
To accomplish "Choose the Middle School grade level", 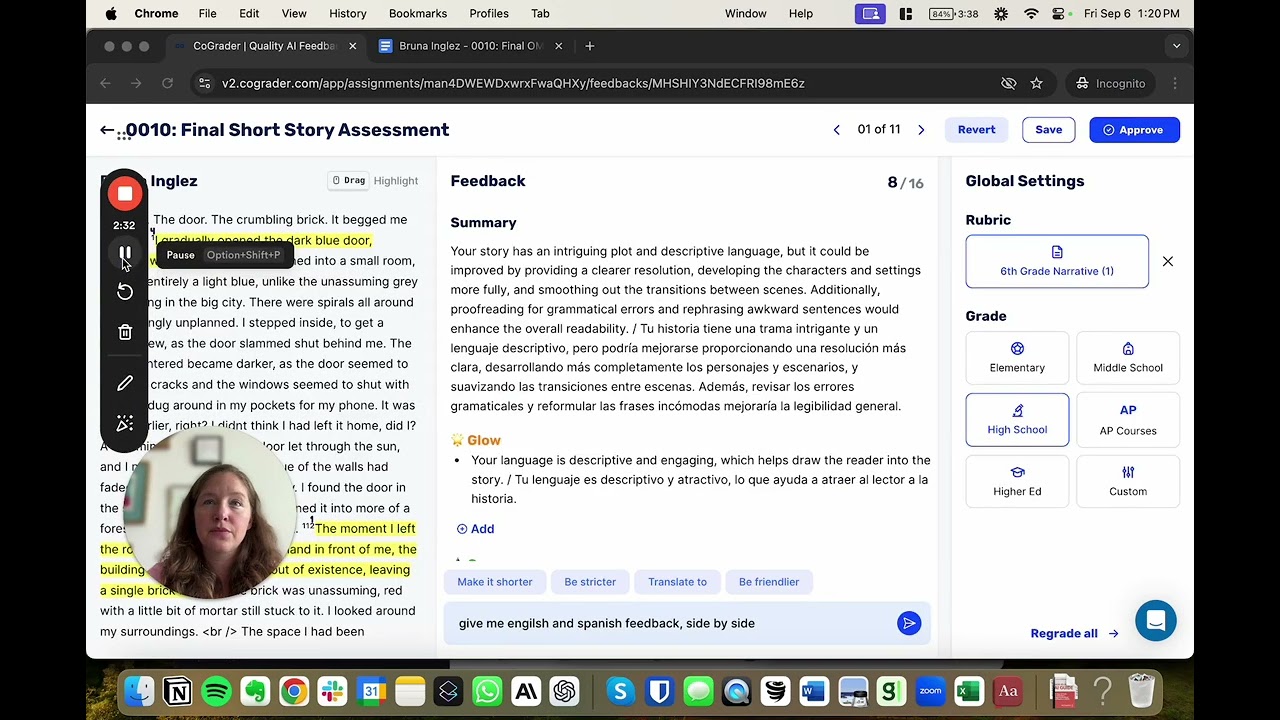I will [1128, 357].
